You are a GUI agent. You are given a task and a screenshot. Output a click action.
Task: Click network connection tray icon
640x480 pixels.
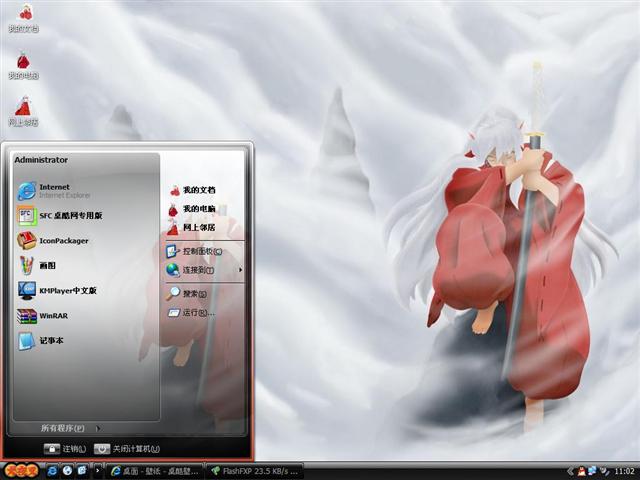coord(592,471)
